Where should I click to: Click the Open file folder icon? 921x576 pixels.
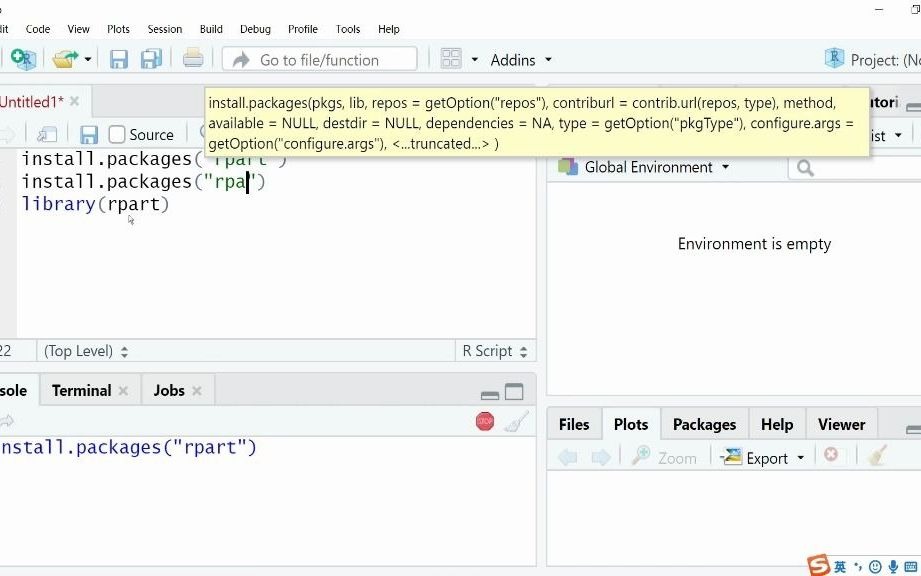65,60
